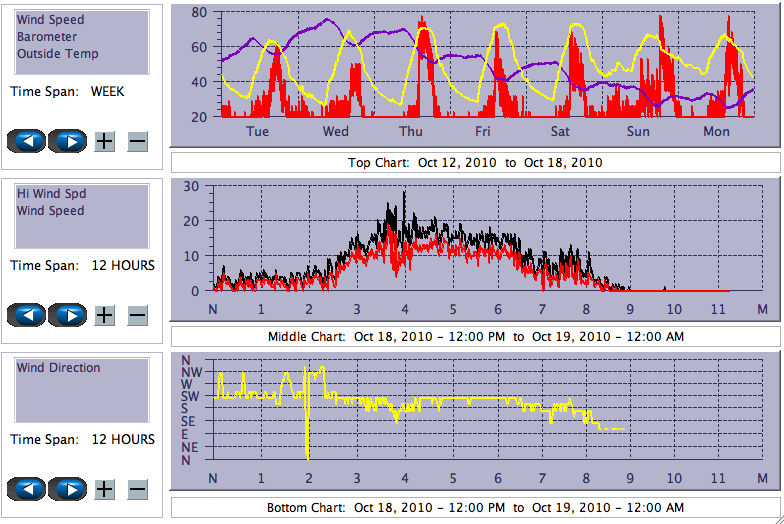Viewport: 784px width, 524px height.
Task: Click the top chart back arrow button
Action: pyautogui.click(x=27, y=141)
